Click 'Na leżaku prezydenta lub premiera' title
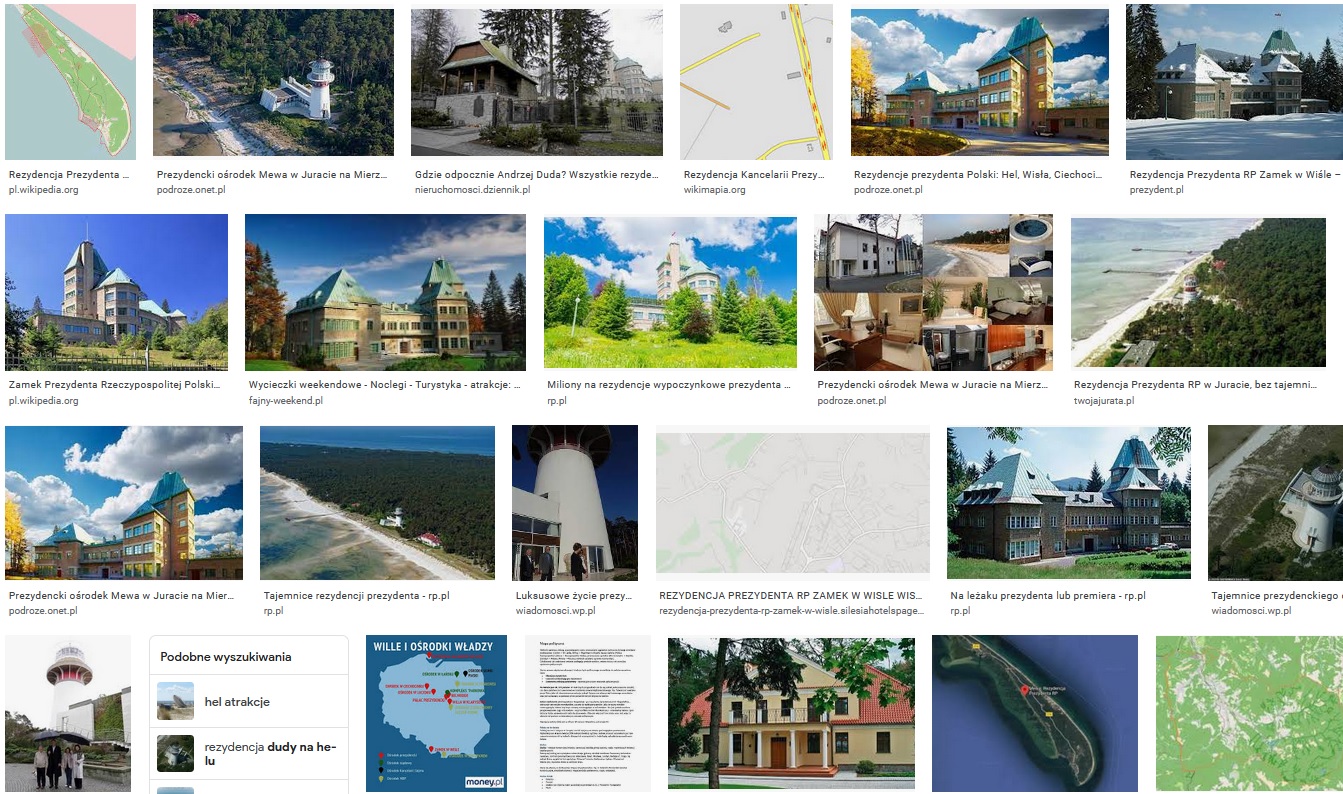Image resolution: width=1343 pixels, height=794 pixels. (x=1047, y=596)
